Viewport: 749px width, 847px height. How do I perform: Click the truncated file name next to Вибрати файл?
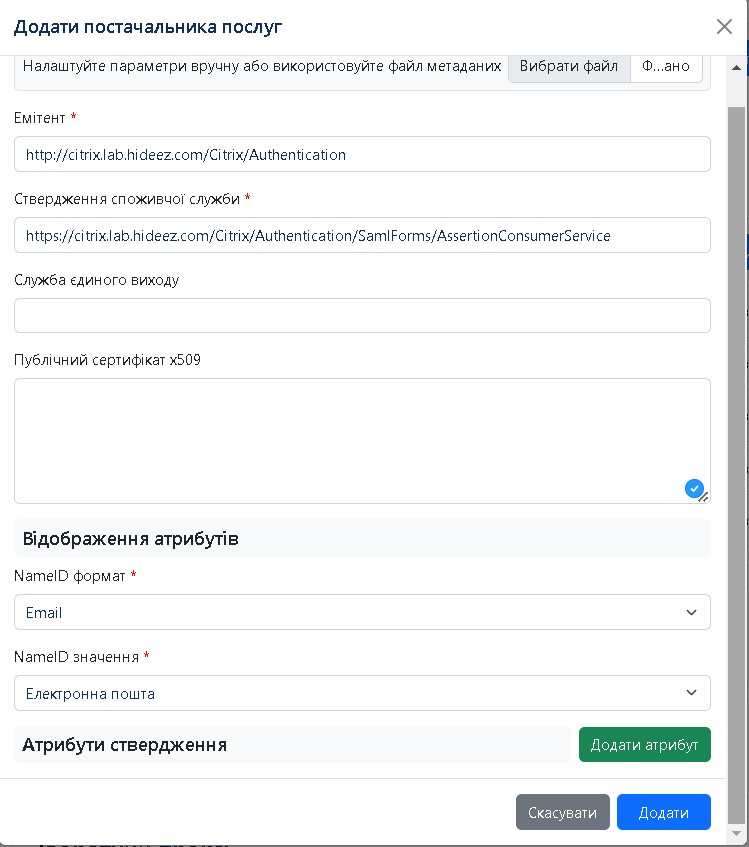click(x=666, y=67)
